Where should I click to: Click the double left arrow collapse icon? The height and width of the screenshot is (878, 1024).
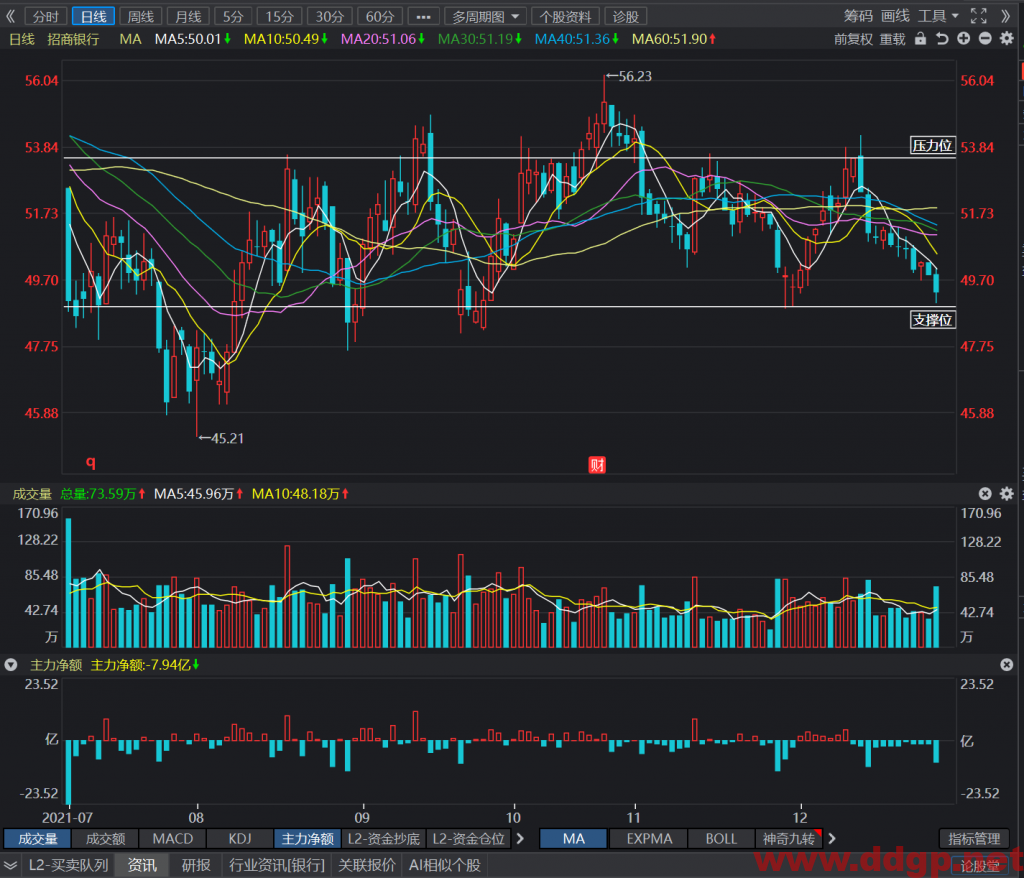pyautogui.click(x=10, y=16)
